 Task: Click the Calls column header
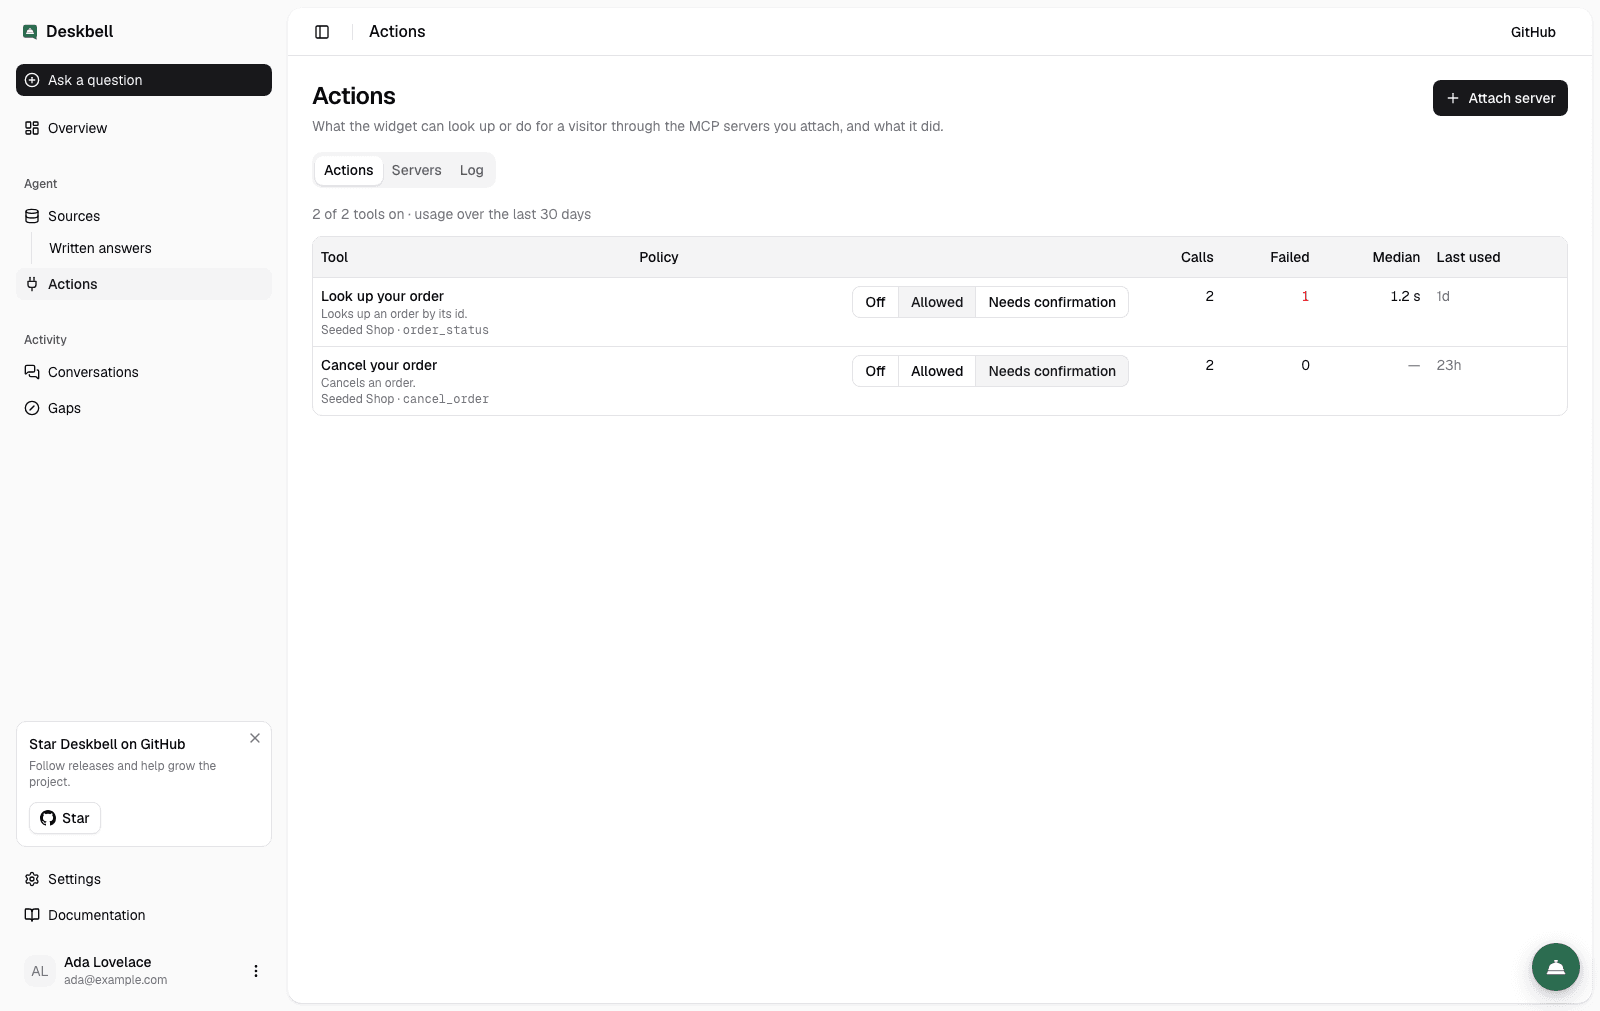1197,257
